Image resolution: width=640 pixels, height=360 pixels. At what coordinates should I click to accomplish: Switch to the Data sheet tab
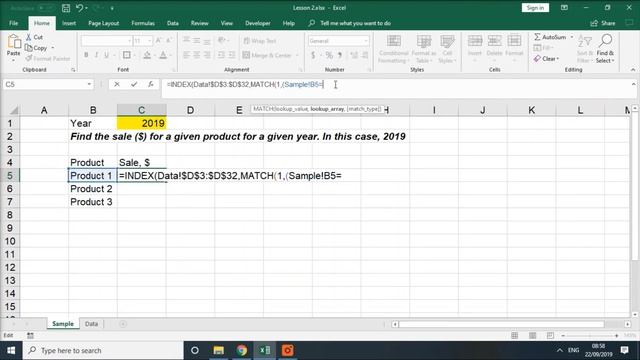[x=91, y=324]
